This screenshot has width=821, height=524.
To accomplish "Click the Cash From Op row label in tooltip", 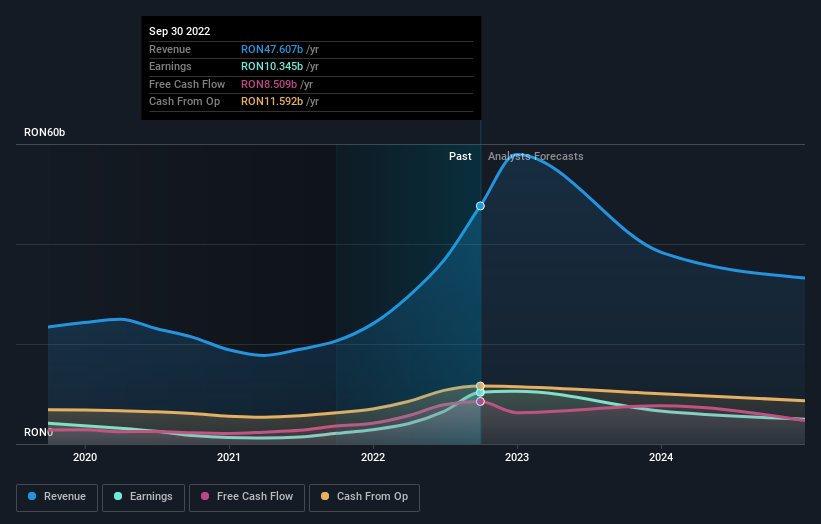I will (x=184, y=102).
